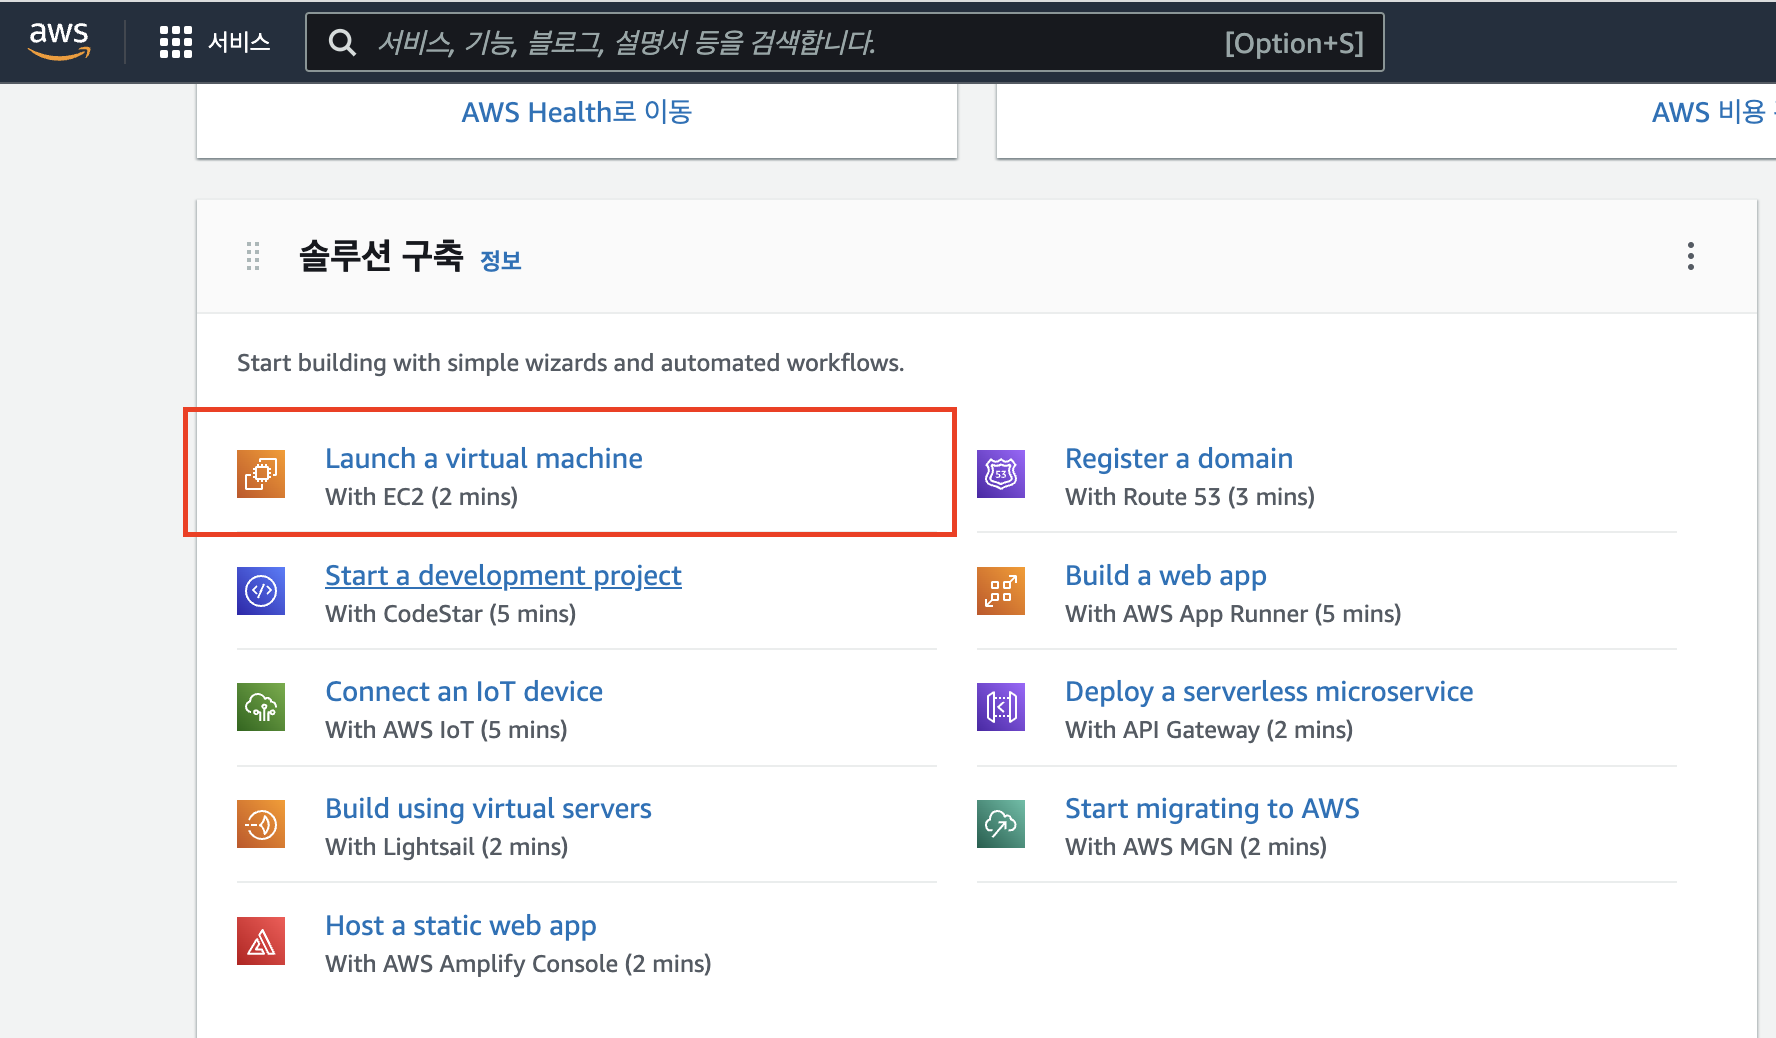
Task: Click the With CodeStar (5 mins) text
Action: tap(451, 614)
